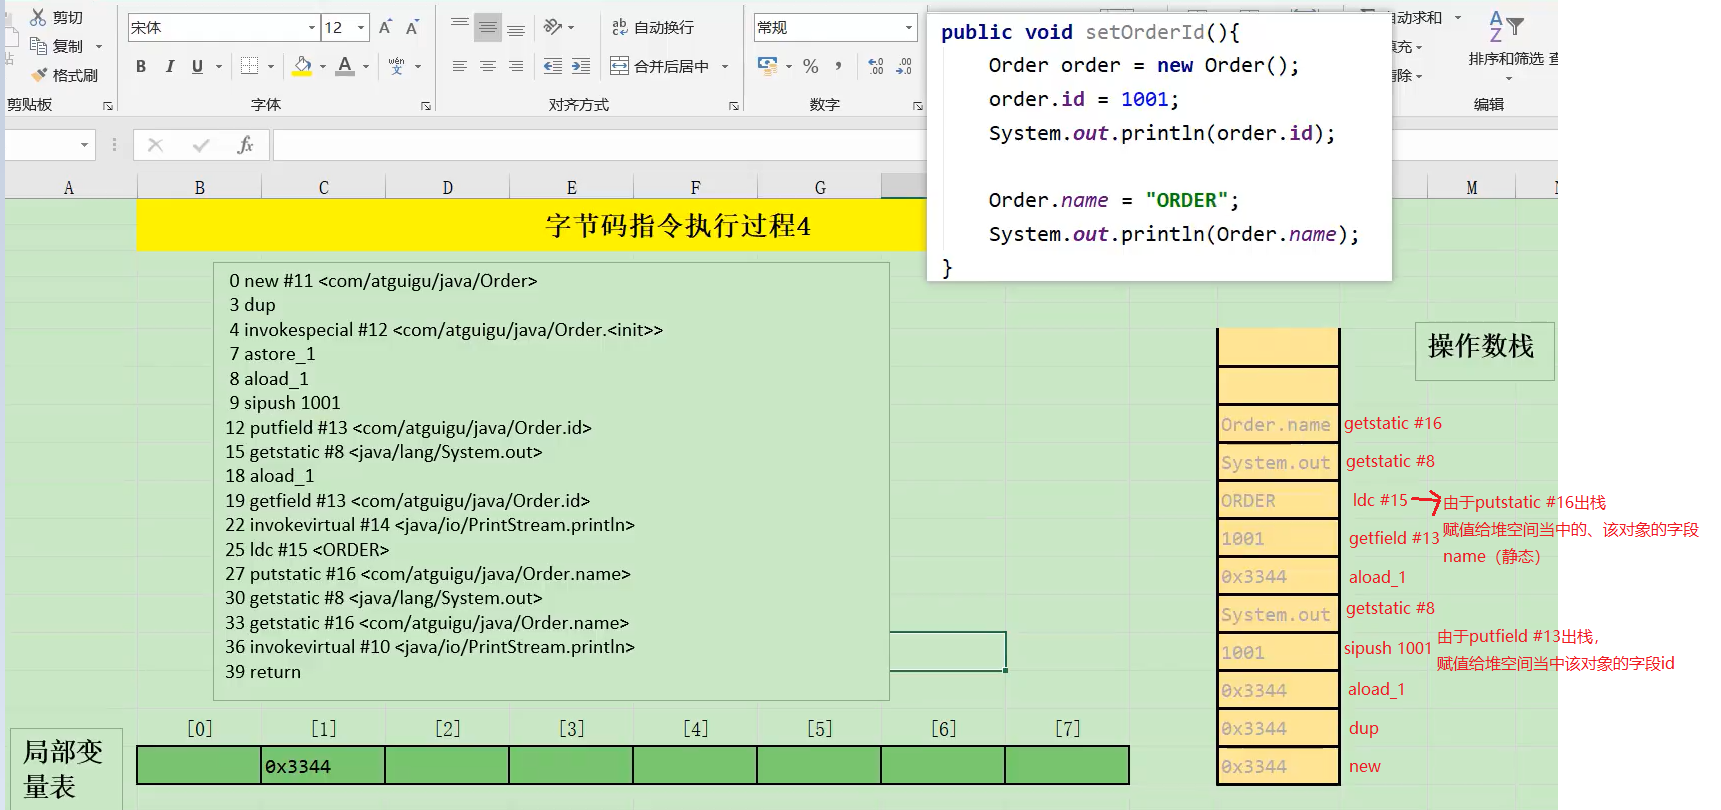Expand the orientation options arrow
Image resolution: width=1721 pixels, height=810 pixels.
pos(571,28)
